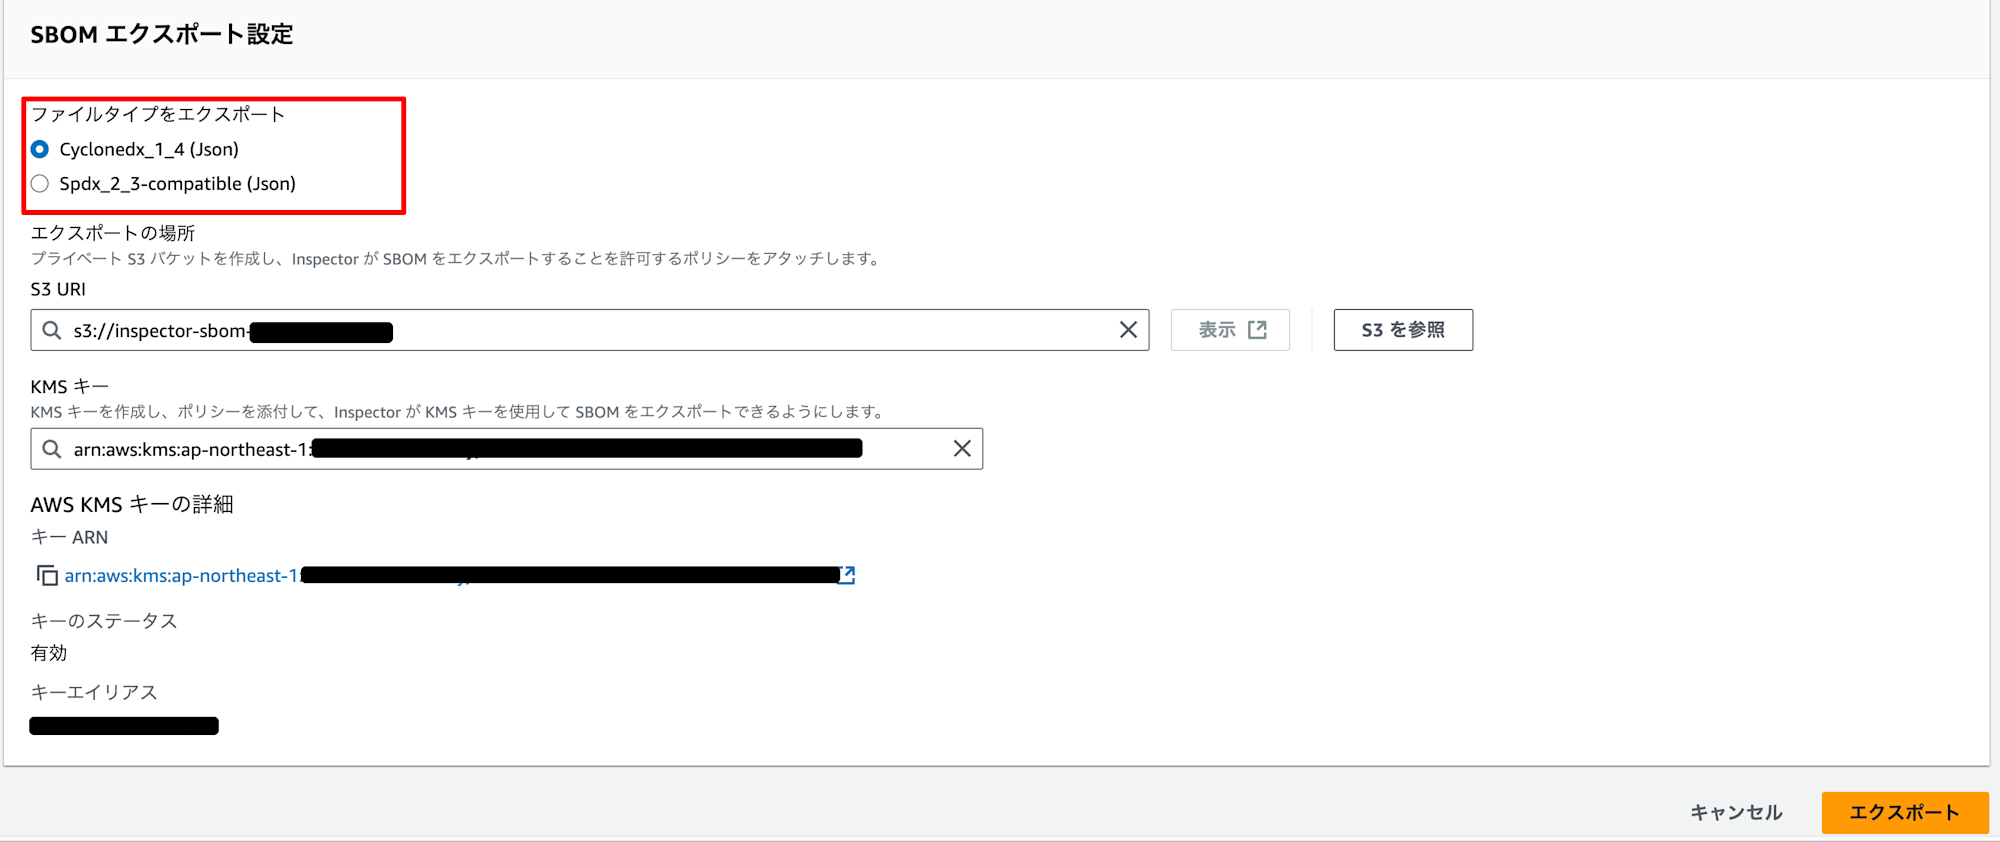Click the S3 URI label
The width and height of the screenshot is (2000, 842).
58,289
